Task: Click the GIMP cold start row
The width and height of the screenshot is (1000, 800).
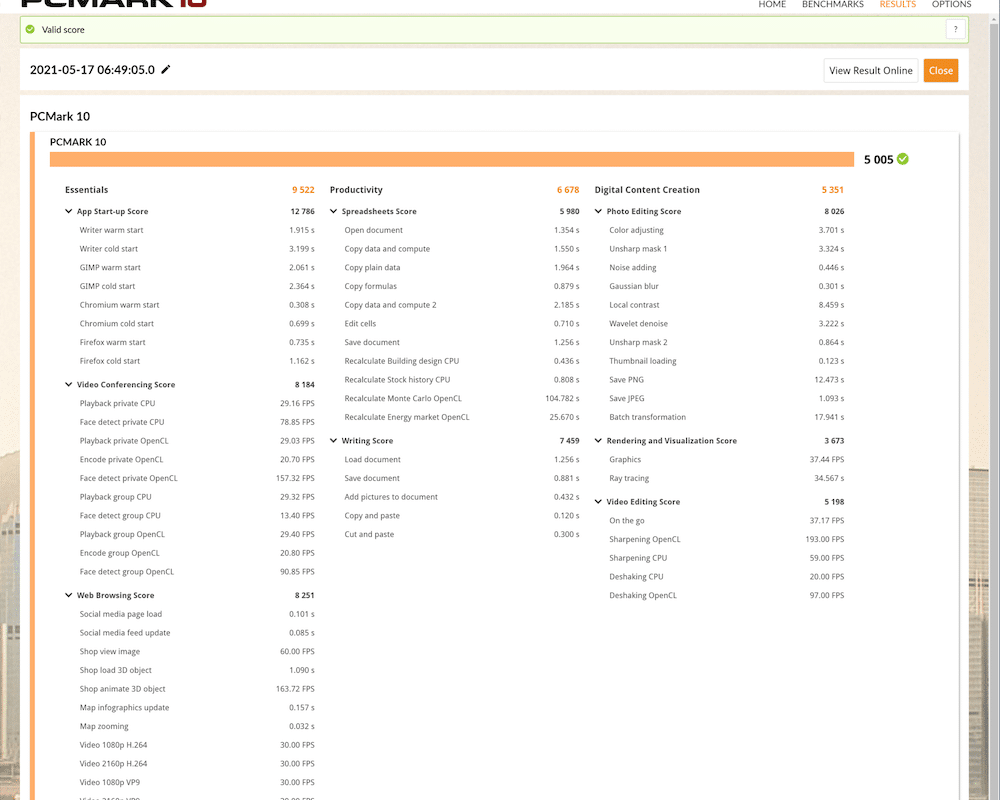Action: tap(197, 286)
